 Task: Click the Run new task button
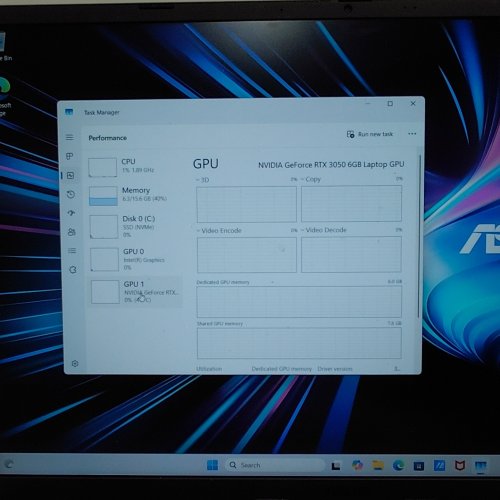(x=370, y=134)
